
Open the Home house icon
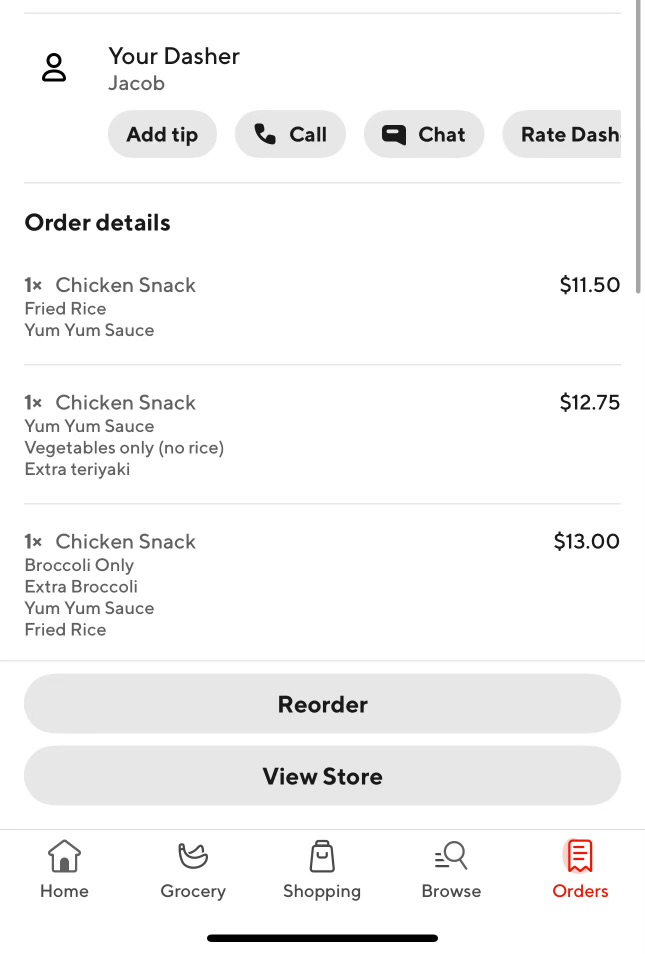click(64, 856)
